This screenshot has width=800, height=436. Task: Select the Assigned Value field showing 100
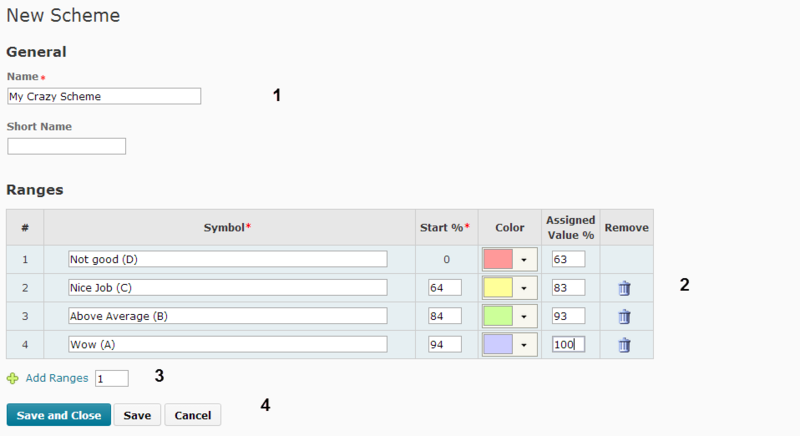[567, 345]
